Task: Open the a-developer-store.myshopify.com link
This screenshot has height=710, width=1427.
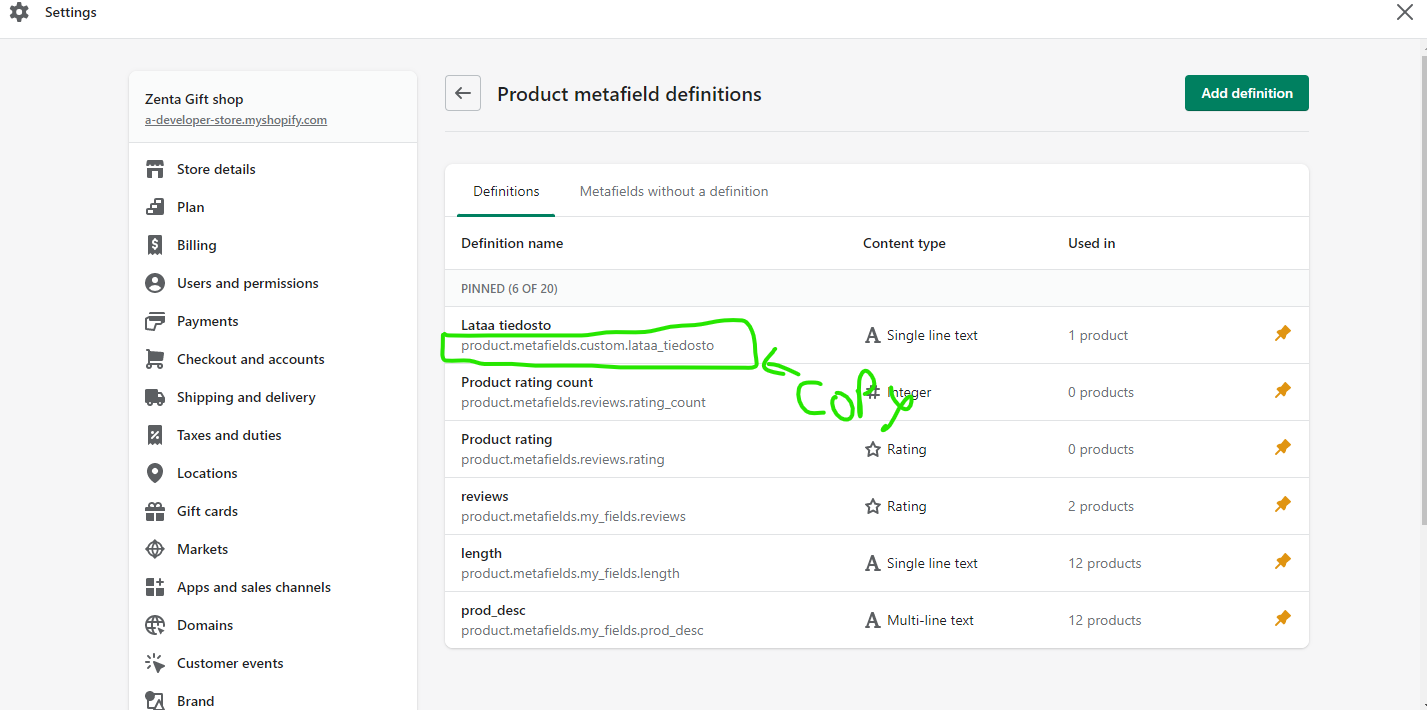Action: [x=236, y=120]
